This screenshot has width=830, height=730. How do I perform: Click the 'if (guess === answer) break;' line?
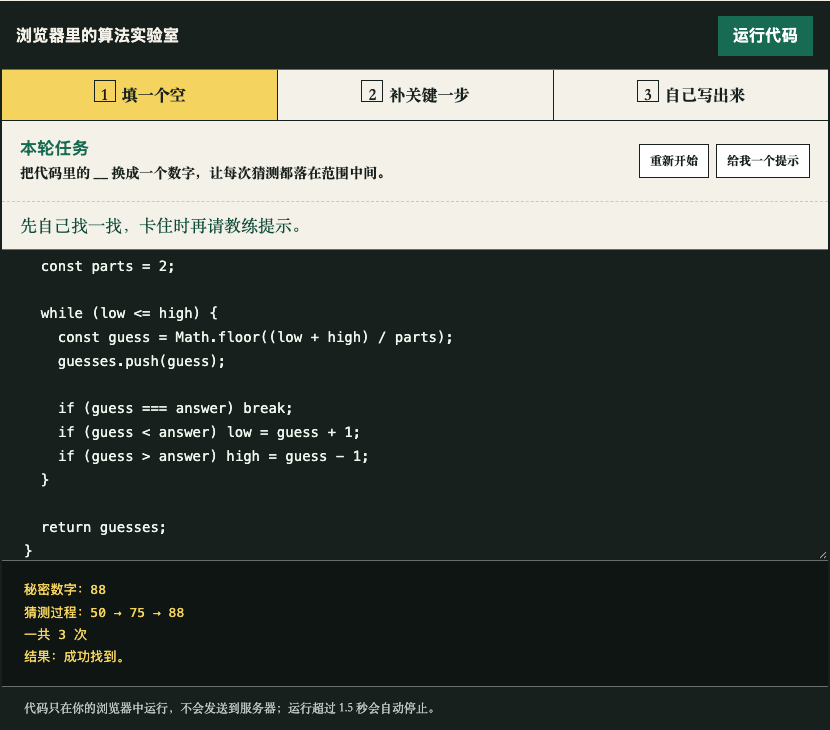pyautogui.click(x=175, y=408)
